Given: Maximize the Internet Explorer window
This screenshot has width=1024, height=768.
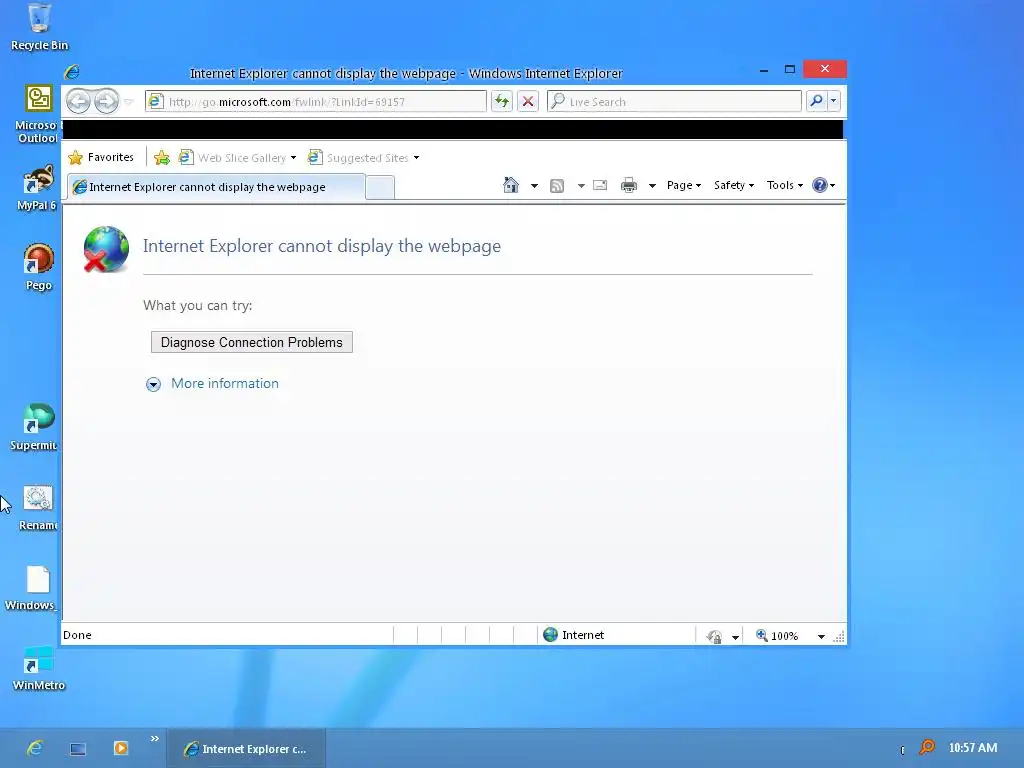Looking at the screenshot, I should pos(790,69).
